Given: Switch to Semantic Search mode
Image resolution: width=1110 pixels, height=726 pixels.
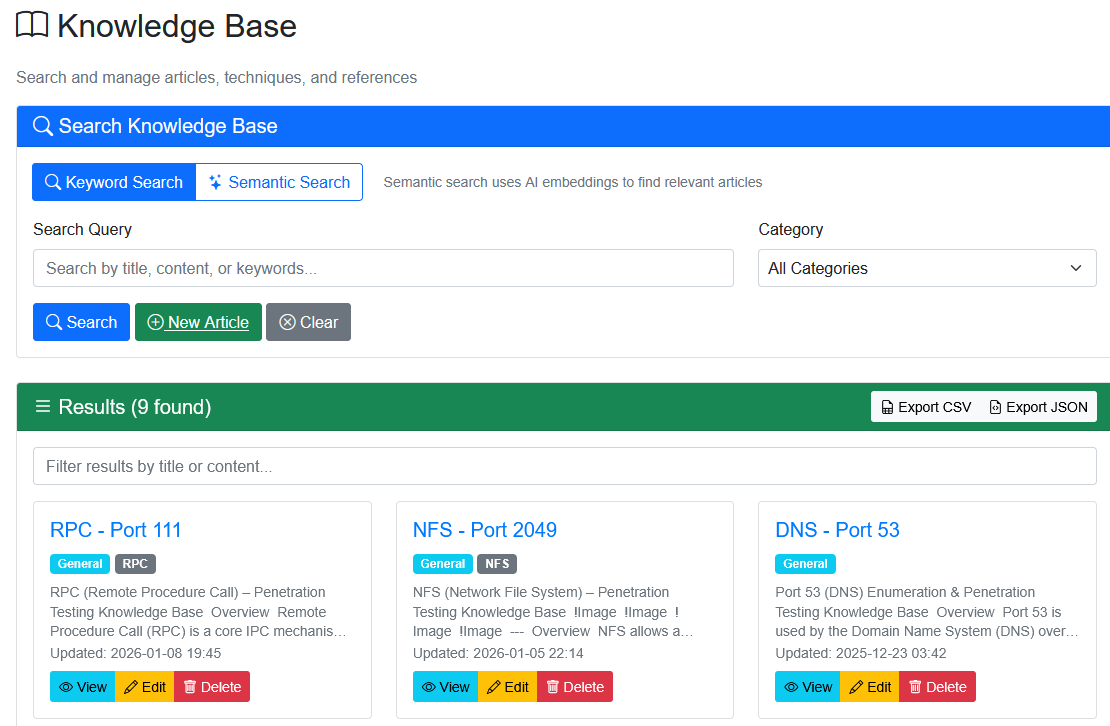Looking at the screenshot, I should (x=279, y=182).
